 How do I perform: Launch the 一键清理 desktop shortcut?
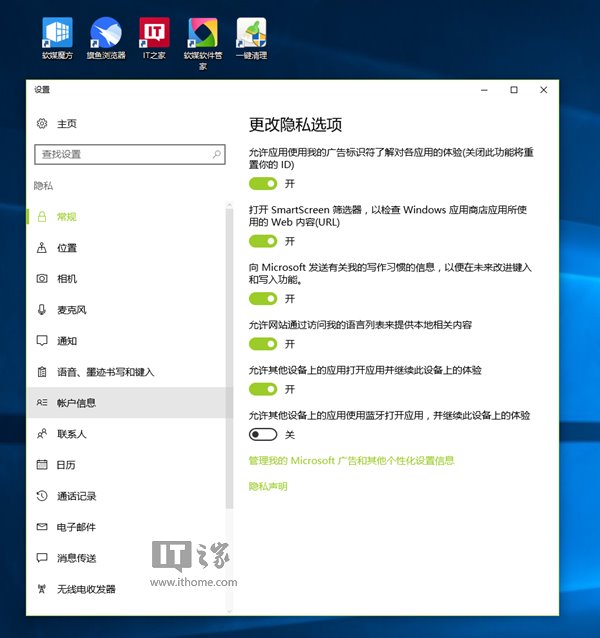[x=251, y=38]
